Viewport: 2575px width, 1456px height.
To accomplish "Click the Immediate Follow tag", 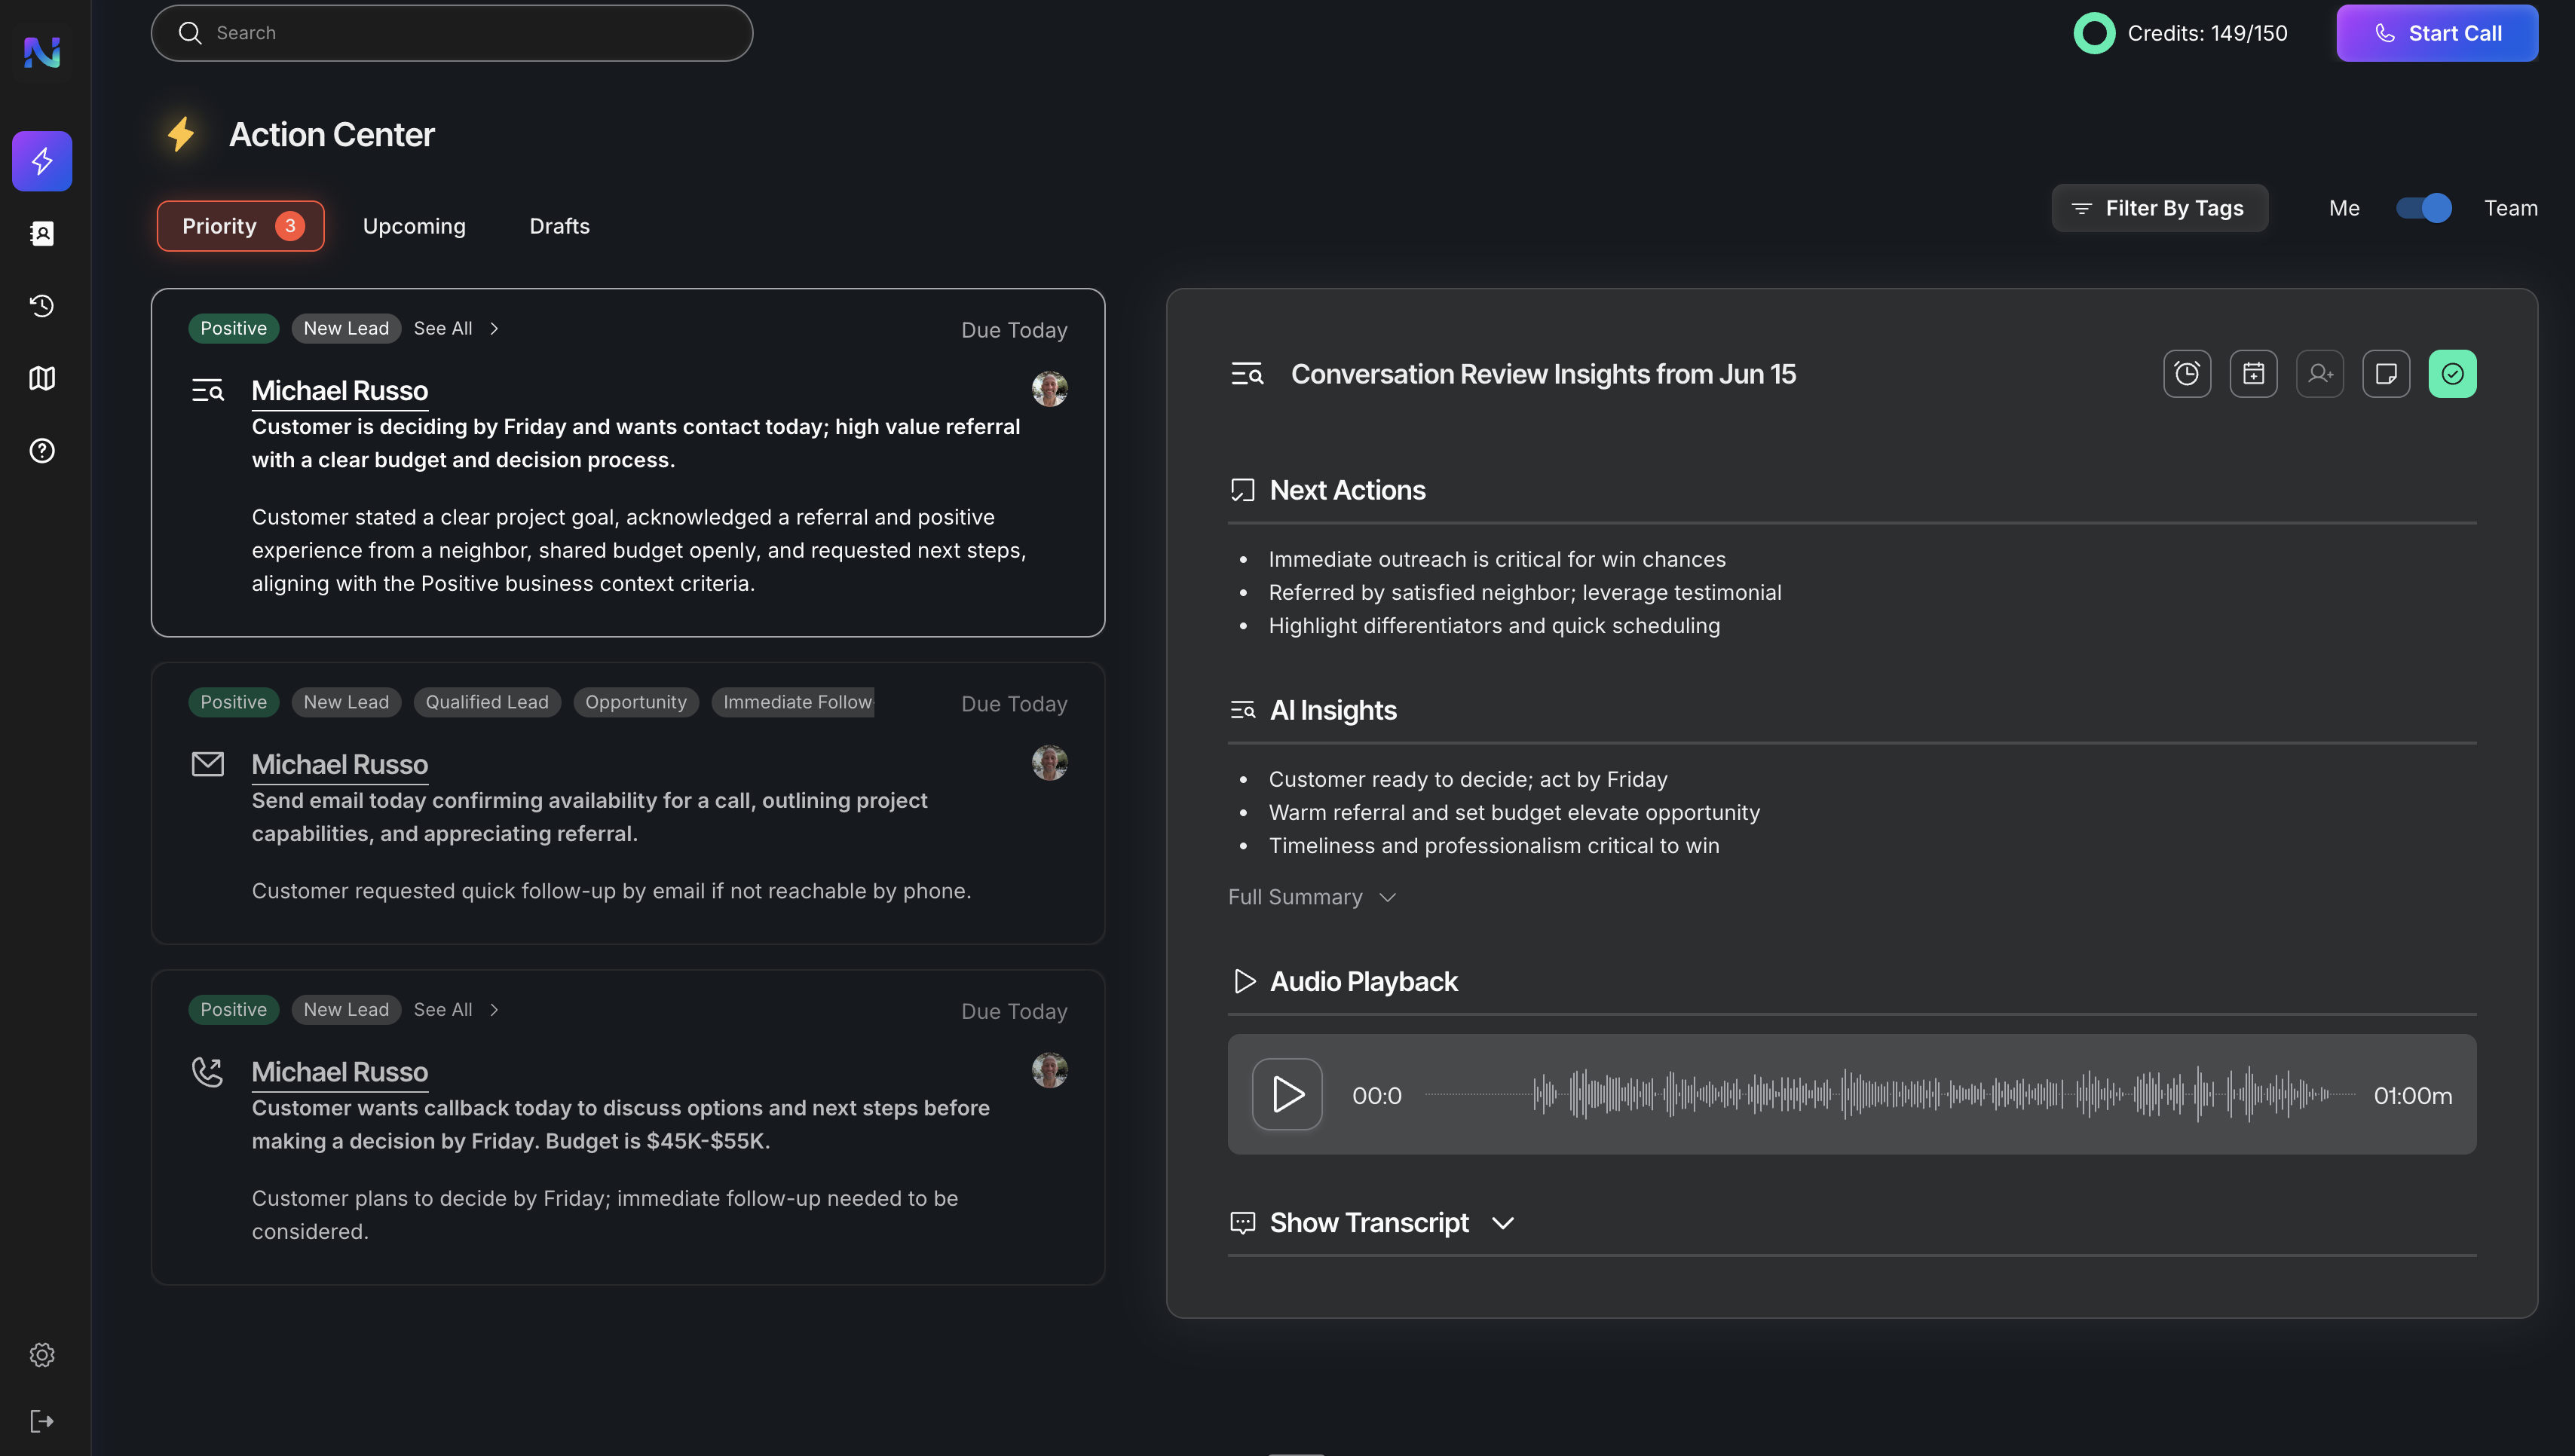I will click(x=793, y=702).
